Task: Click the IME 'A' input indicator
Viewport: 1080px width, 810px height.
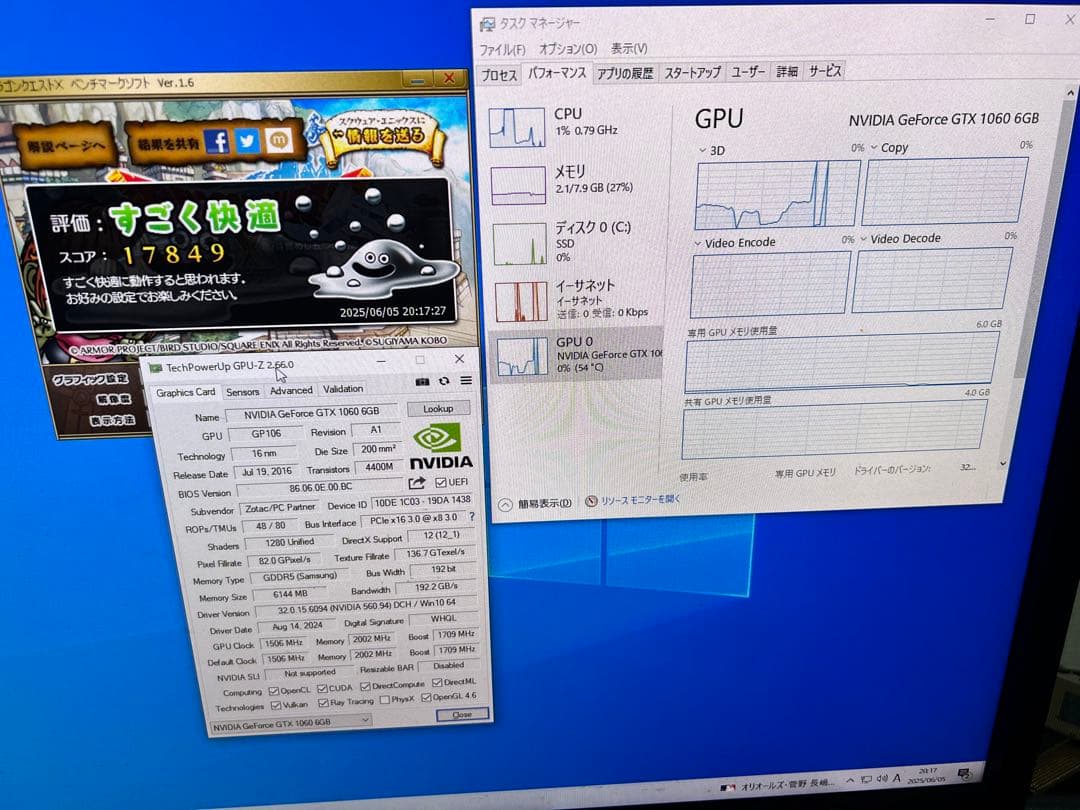Action: [x=897, y=778]
